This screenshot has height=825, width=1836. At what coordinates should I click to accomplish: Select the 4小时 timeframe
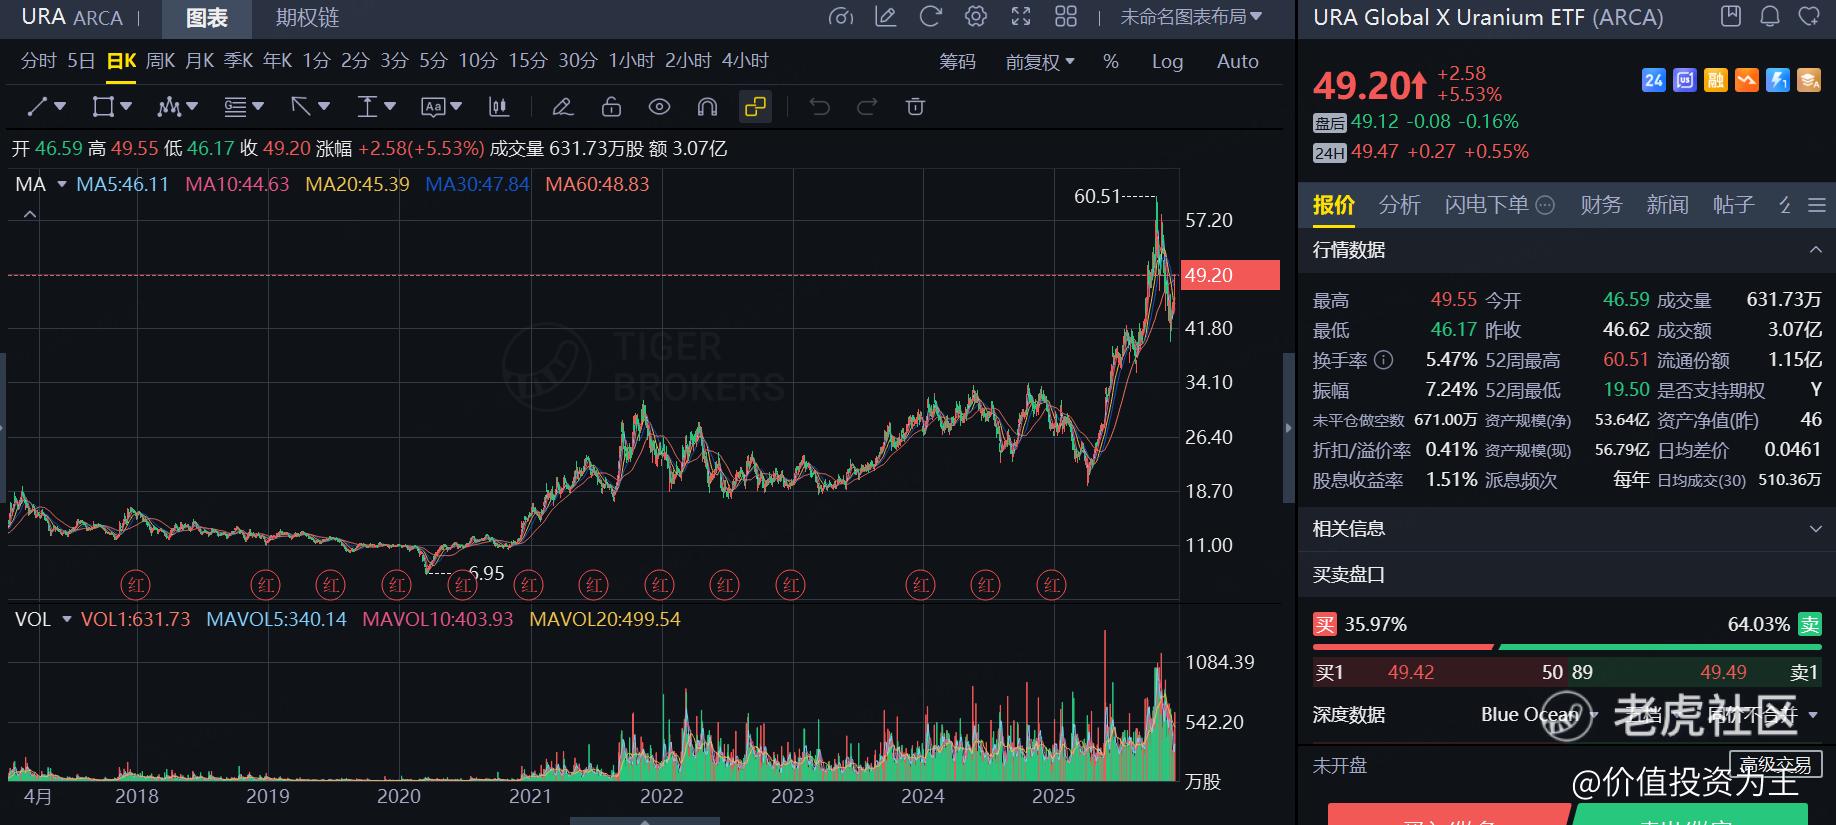(746, 61)
